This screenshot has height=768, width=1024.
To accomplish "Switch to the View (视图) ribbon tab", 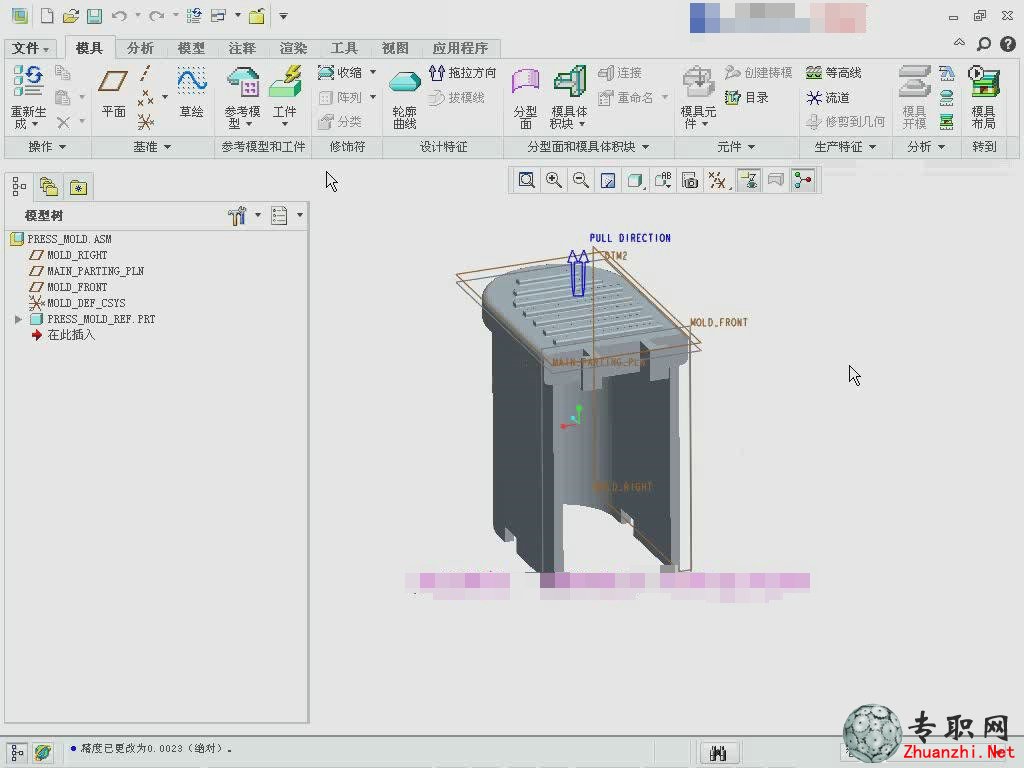I will pyautogui.click(x=394, y=48).
